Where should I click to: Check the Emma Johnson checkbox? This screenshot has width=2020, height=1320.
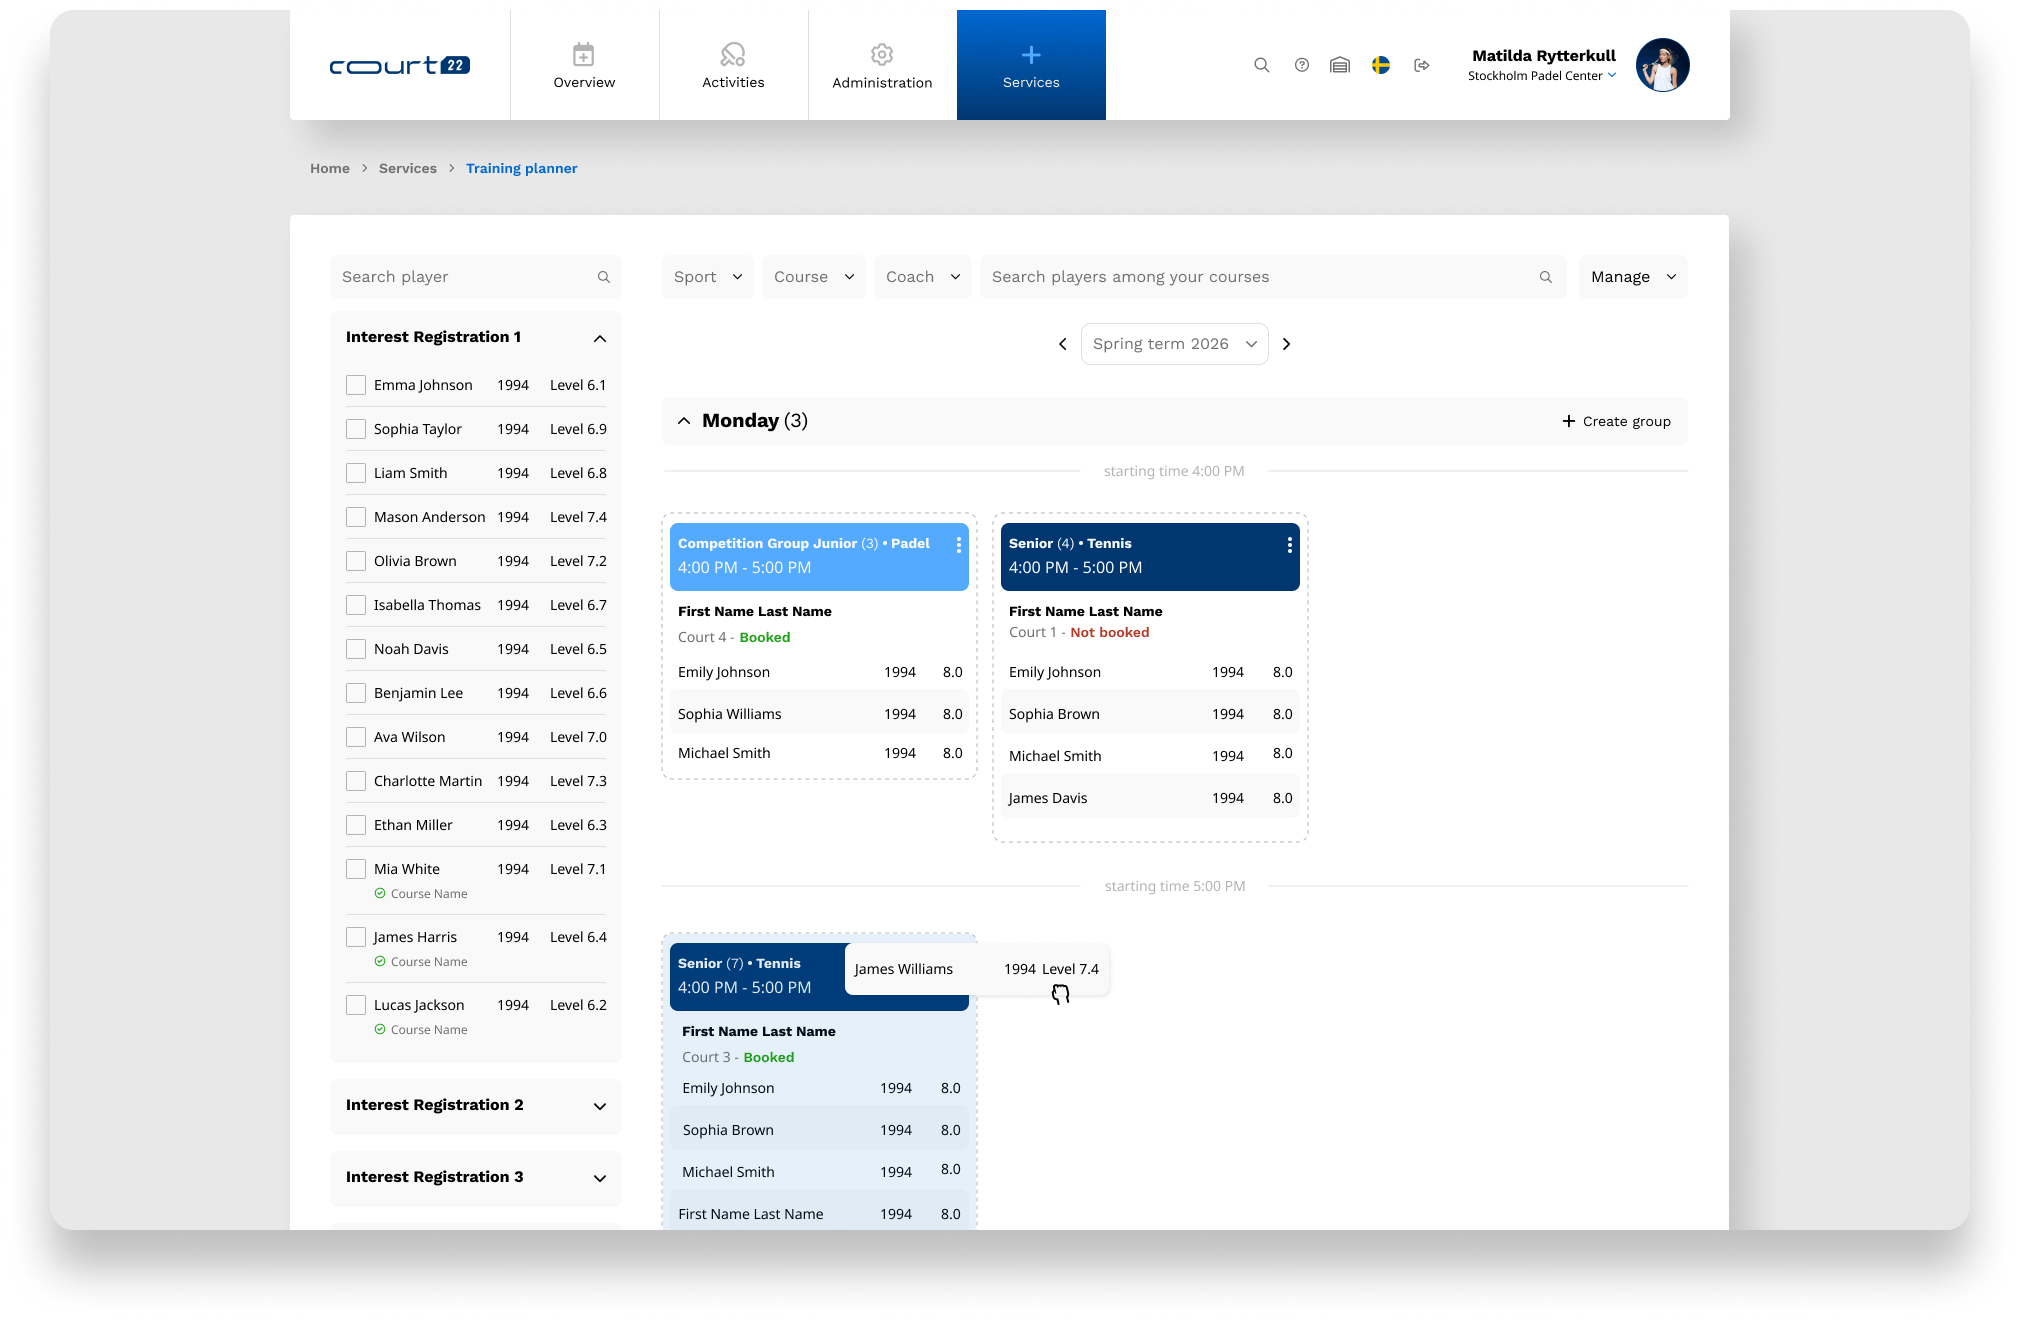tap(356, 385)
